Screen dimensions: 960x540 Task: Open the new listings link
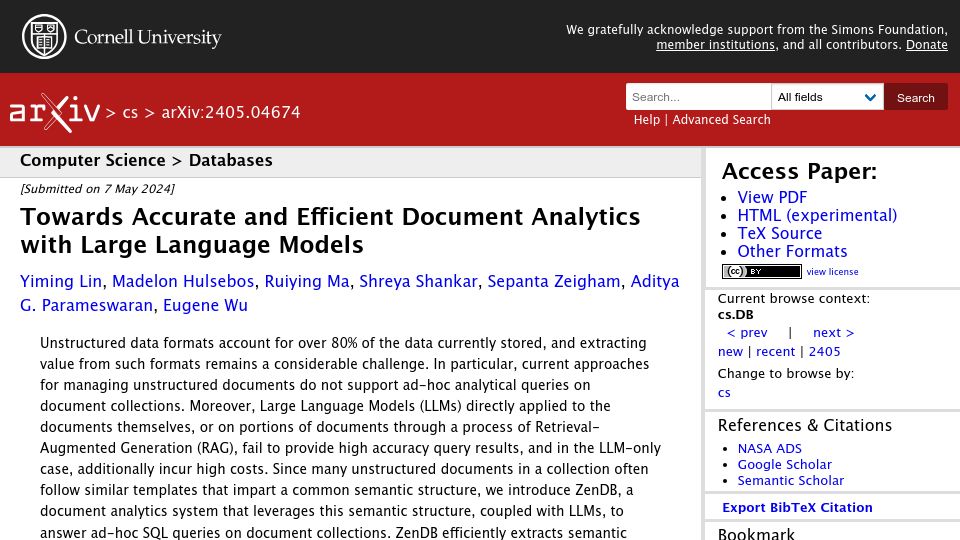[730, 351]
